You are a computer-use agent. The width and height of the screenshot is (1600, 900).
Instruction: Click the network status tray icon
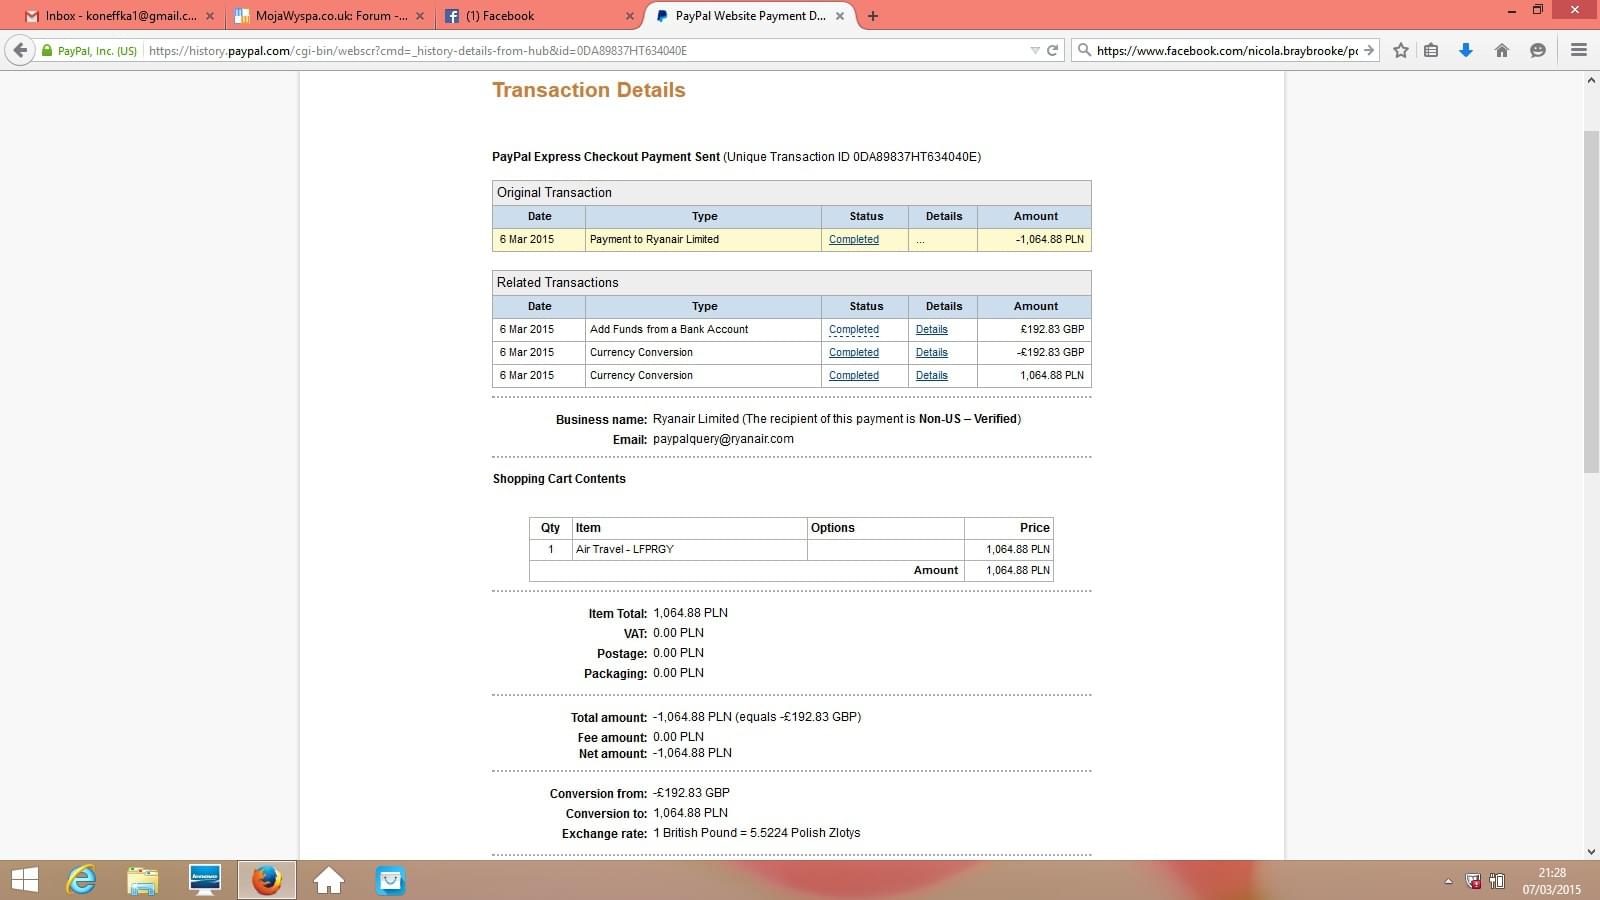[x=1497, y=881]
